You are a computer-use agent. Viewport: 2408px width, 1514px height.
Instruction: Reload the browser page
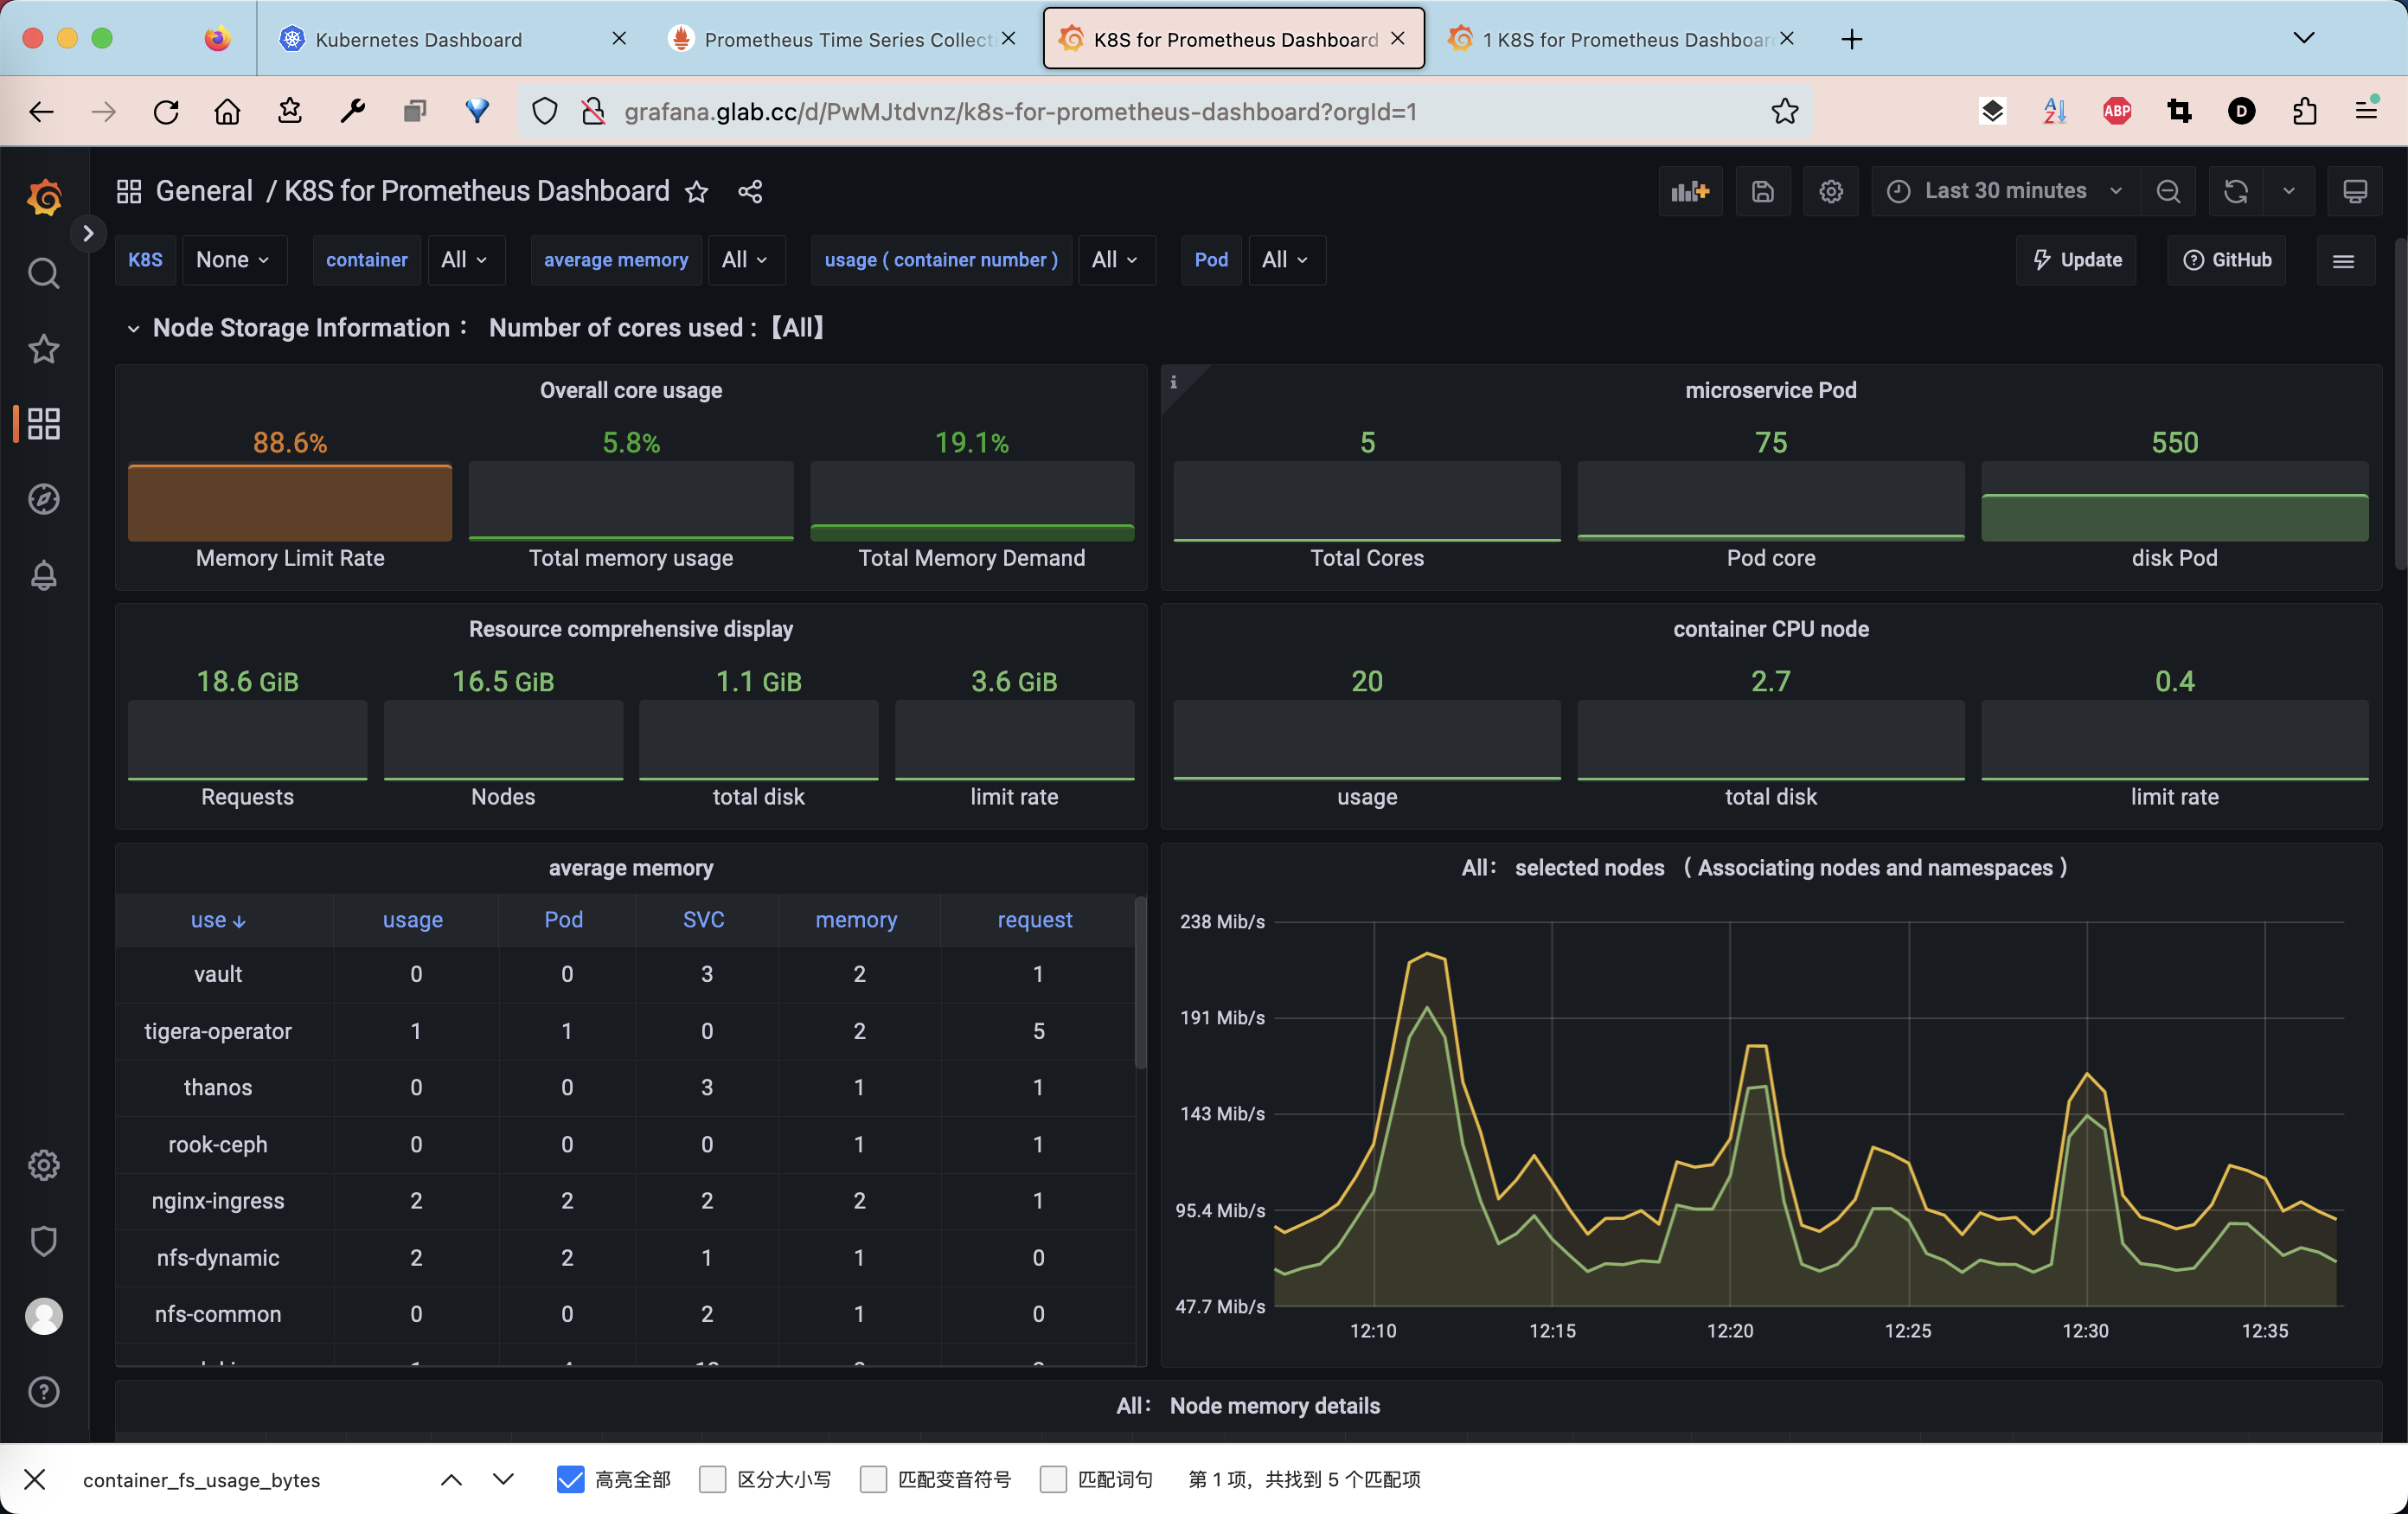(x=166, y=111)
